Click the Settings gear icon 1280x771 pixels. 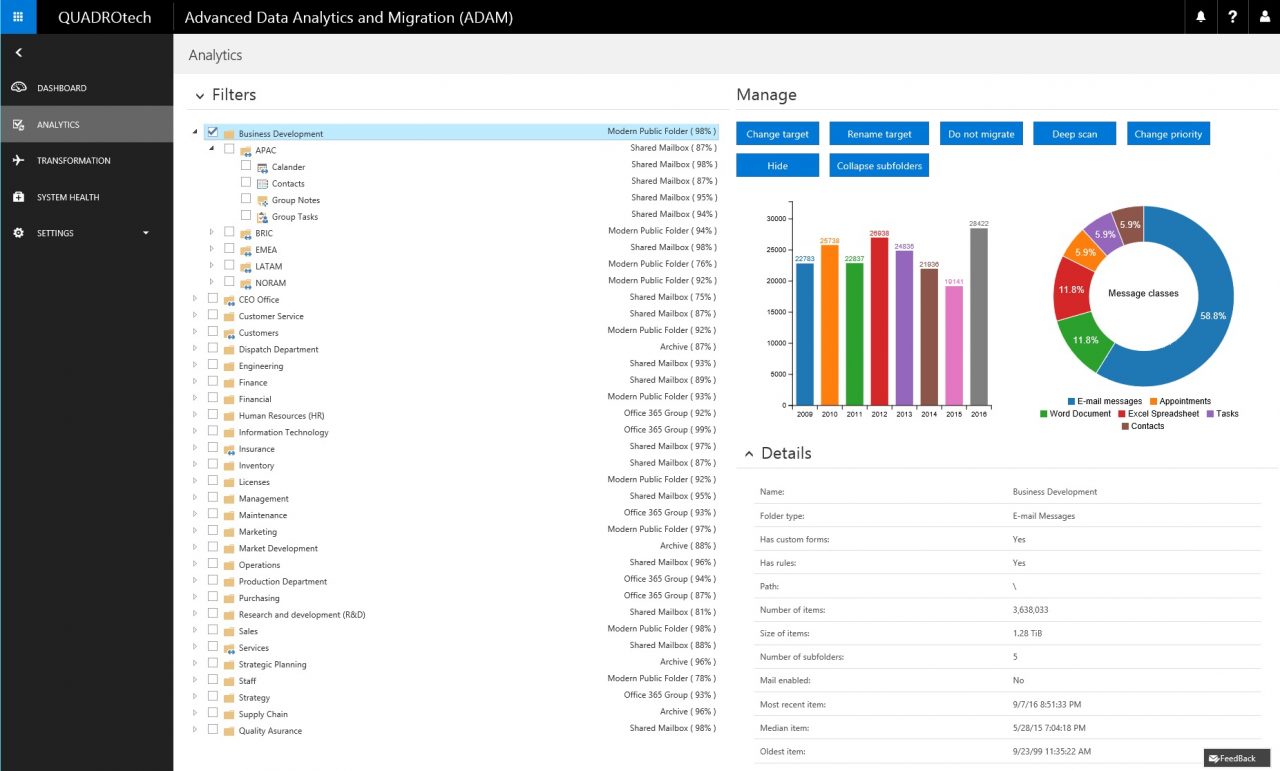coord(18,233)
